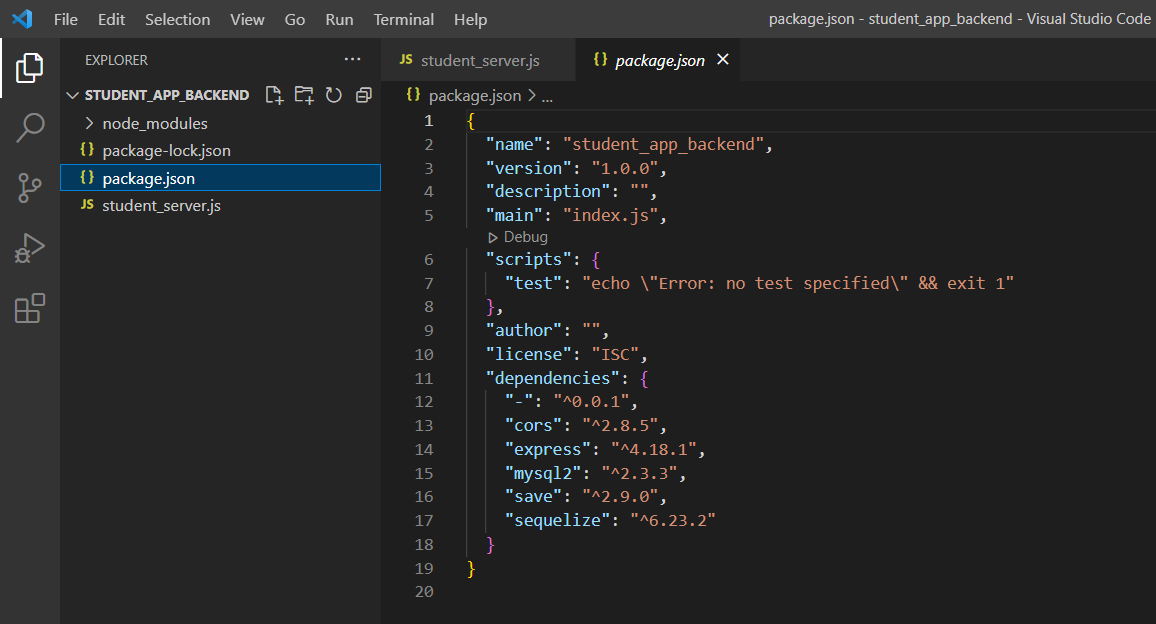Screen dimensions: 1156x624
Task: Open the Selection menu
Action: [177, 19]
